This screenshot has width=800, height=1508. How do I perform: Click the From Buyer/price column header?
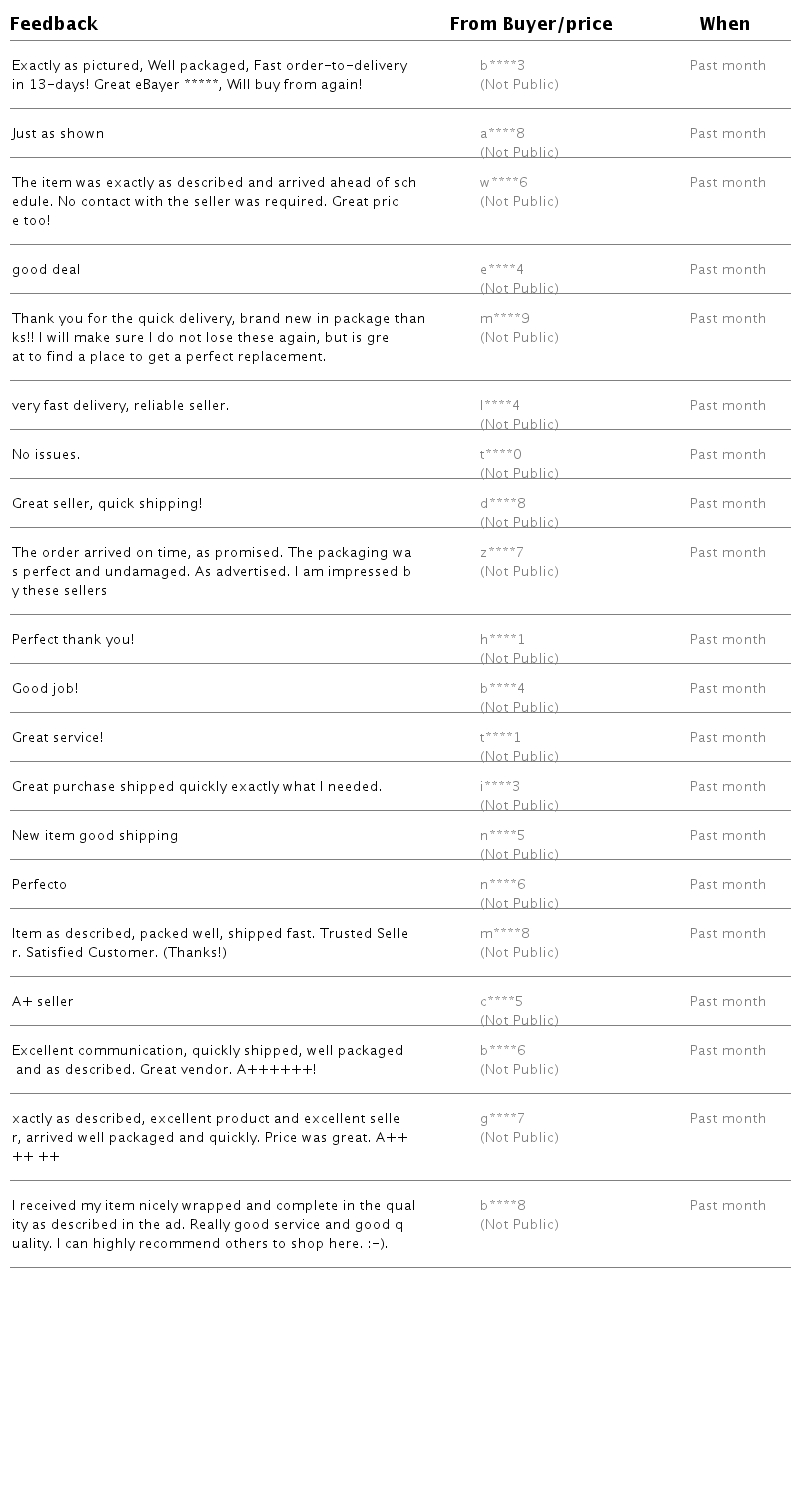point(530,24)
